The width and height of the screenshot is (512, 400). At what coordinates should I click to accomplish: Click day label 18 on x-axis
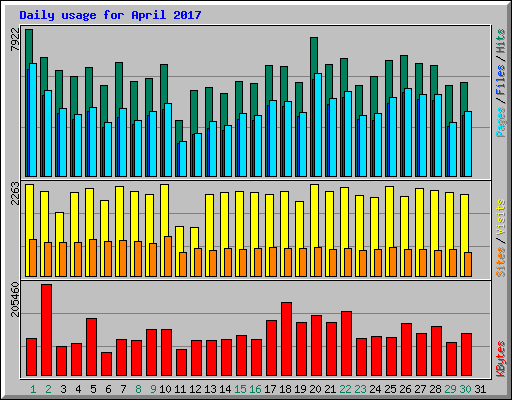tap(285, 389)
